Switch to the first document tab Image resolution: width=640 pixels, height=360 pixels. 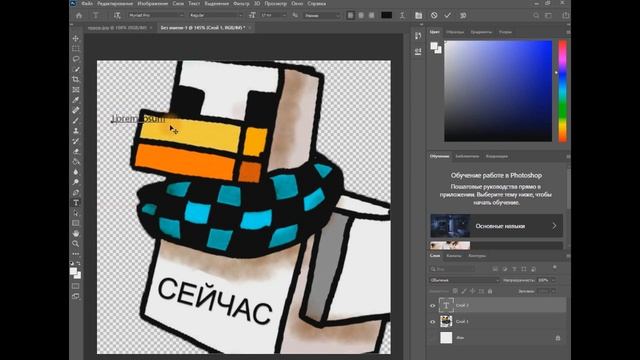coord(117,28)
